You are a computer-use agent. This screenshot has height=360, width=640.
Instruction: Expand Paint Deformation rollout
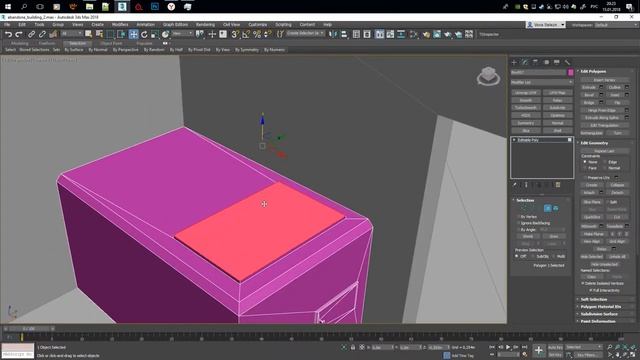[605, 321]
